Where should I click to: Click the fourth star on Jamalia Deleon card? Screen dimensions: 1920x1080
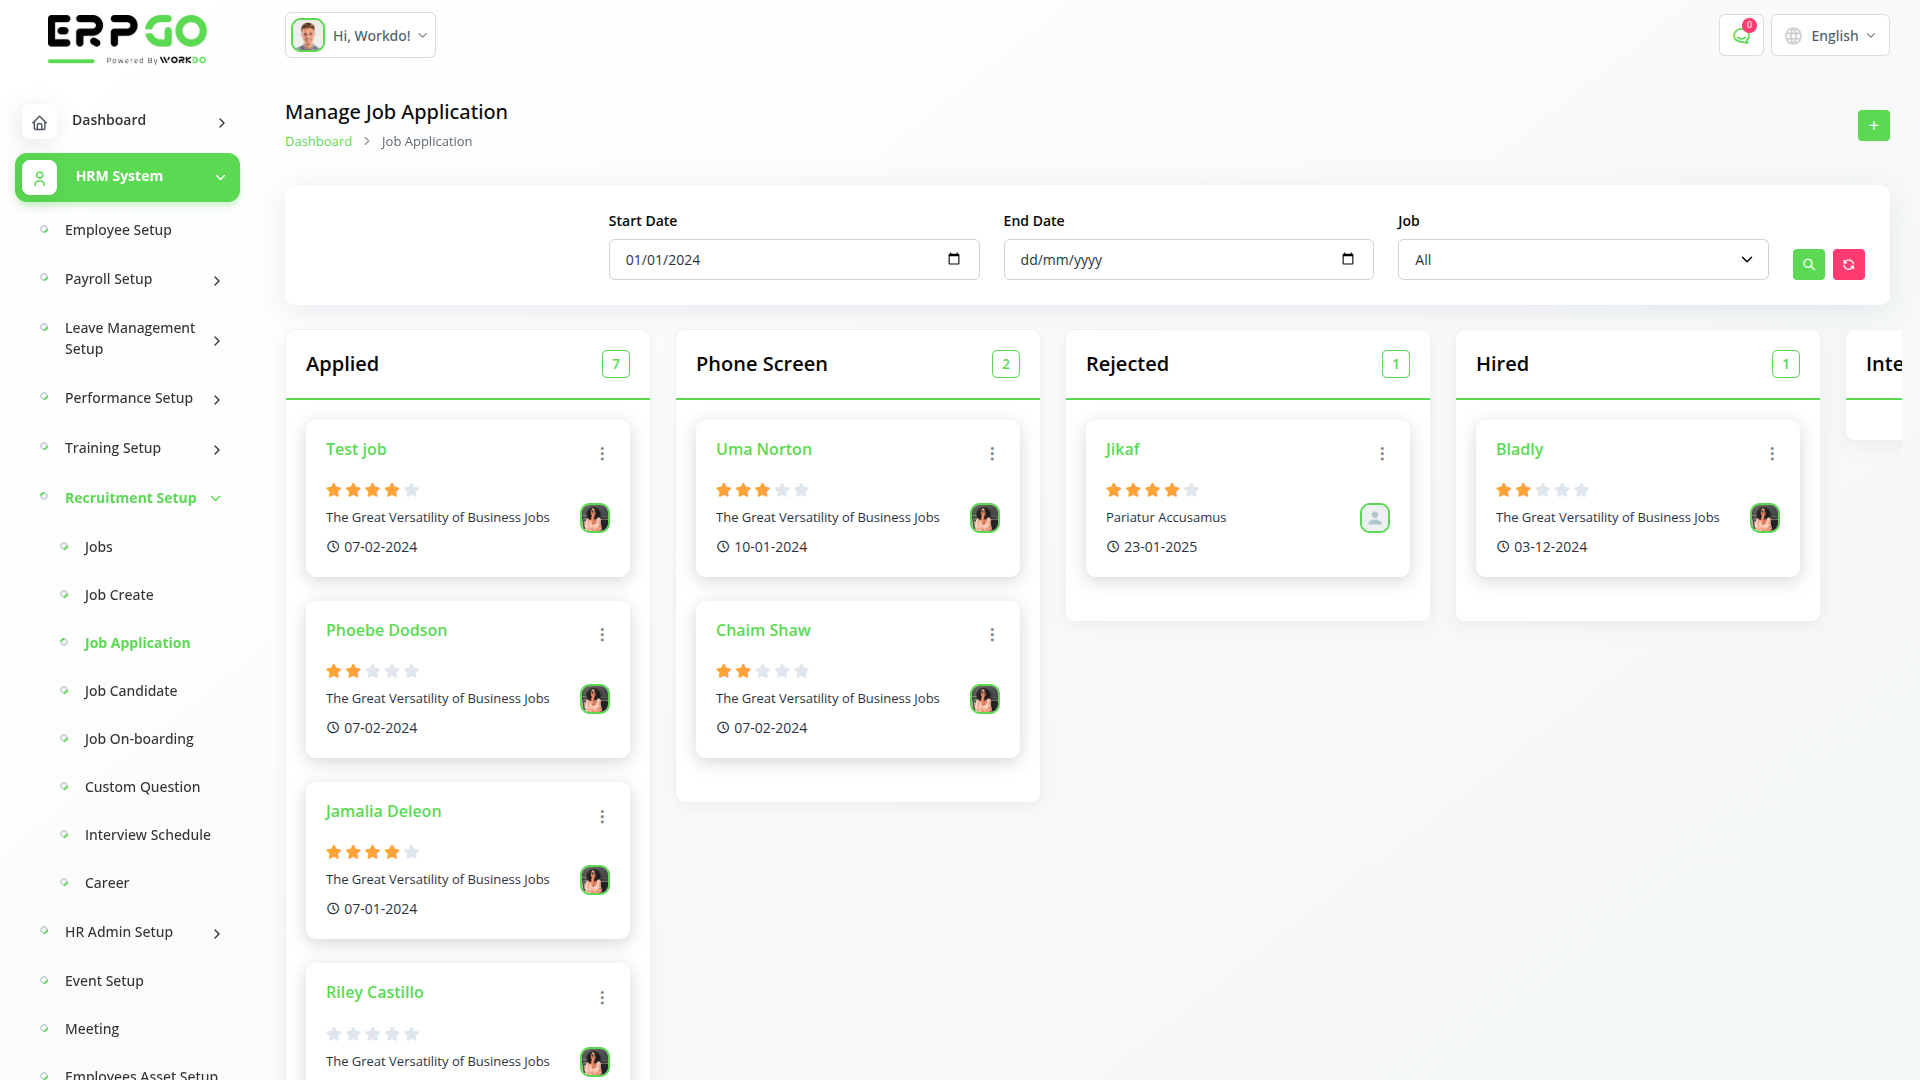(x=392, y=852)
